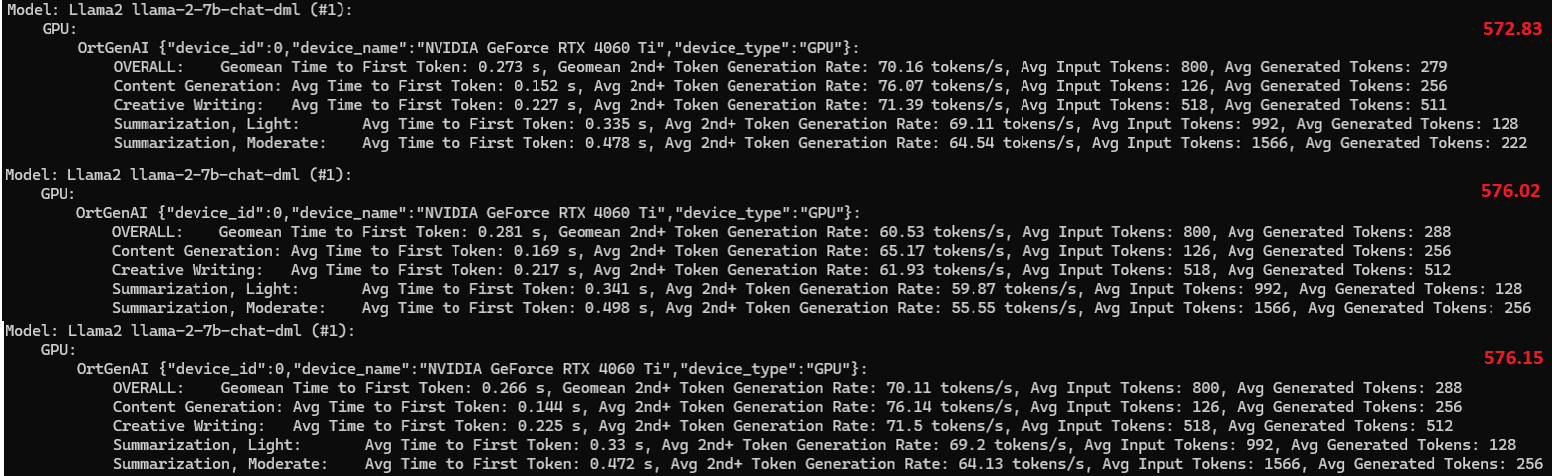Image resolution: width=1552 pixels, height=476 pixels.
Task: Click the OVERALL line with 70.11 tokens/s
Action: pyautogui.click(x=787, y=388)
